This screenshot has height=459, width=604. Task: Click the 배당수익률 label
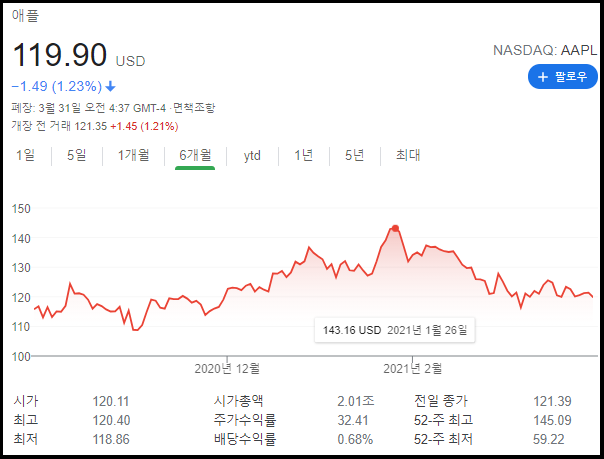click(245, 439)
